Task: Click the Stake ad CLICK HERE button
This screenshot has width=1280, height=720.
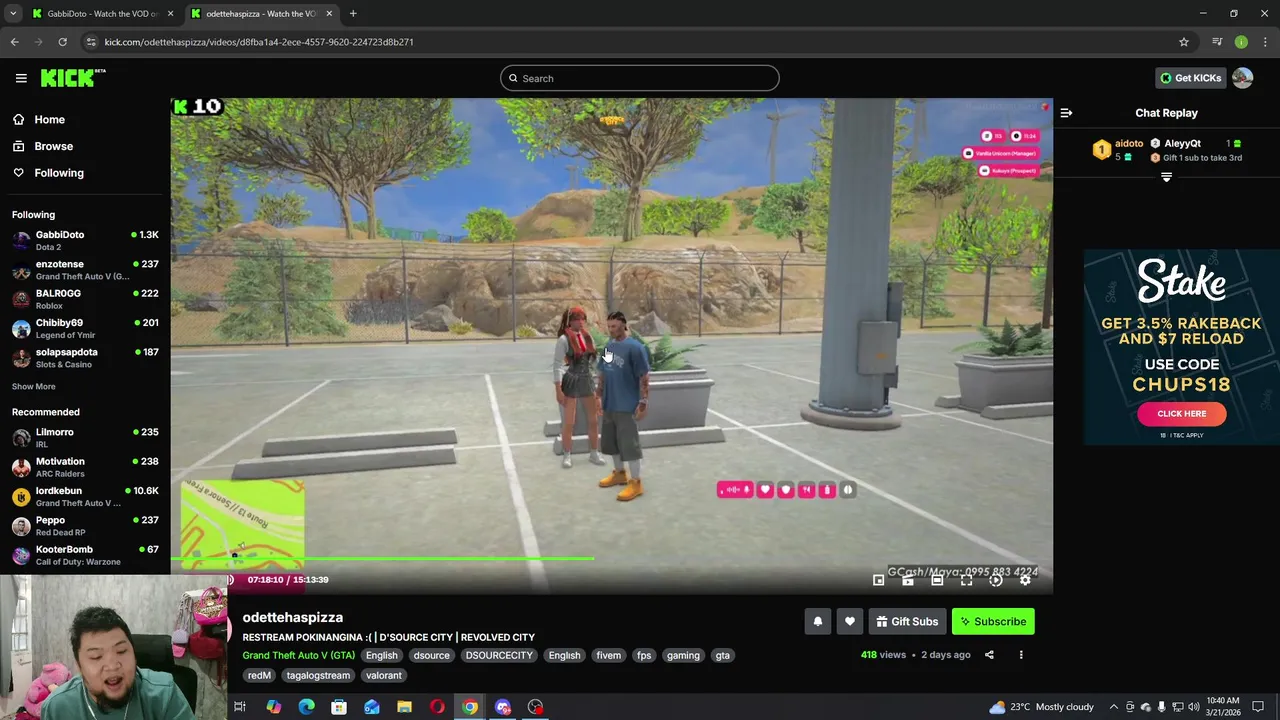Action: point(1181,413)
